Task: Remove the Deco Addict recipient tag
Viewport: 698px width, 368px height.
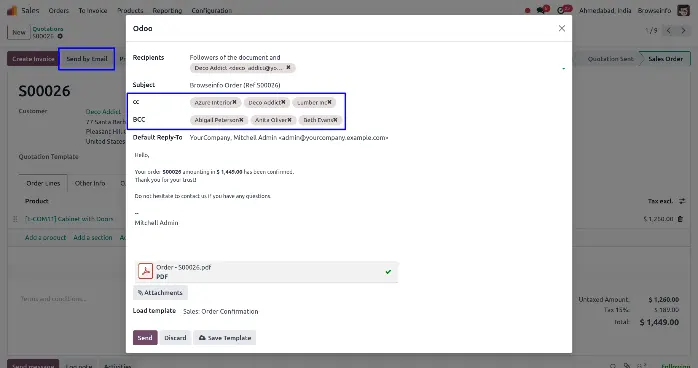Action: [288, 68]
